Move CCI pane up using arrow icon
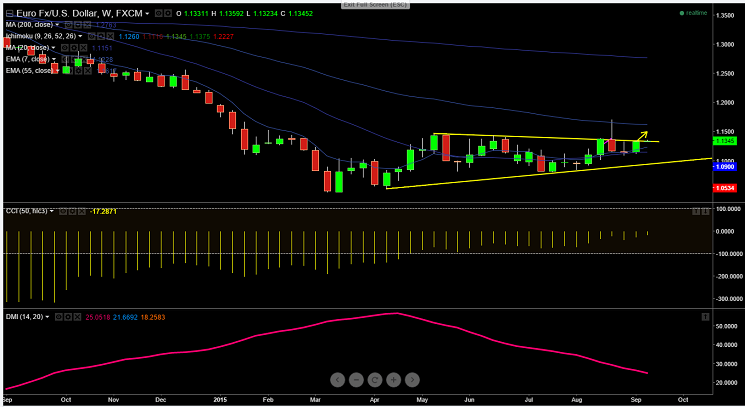 pos(696,211)
